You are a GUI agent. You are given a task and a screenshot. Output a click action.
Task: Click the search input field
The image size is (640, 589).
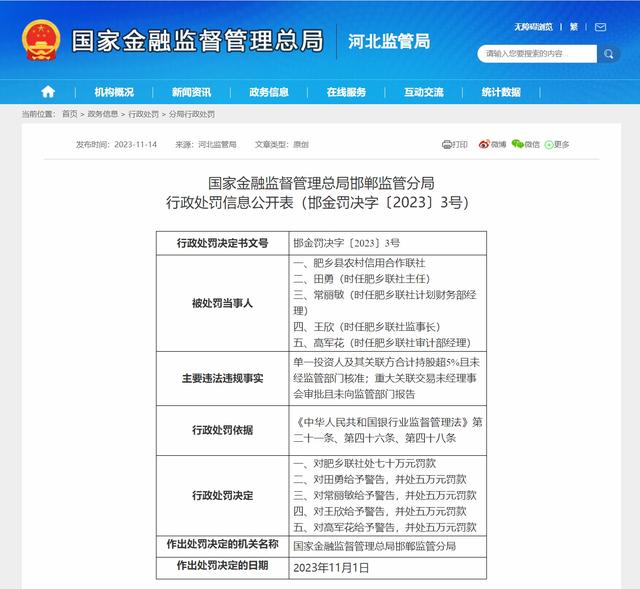[x=537, y=54]
